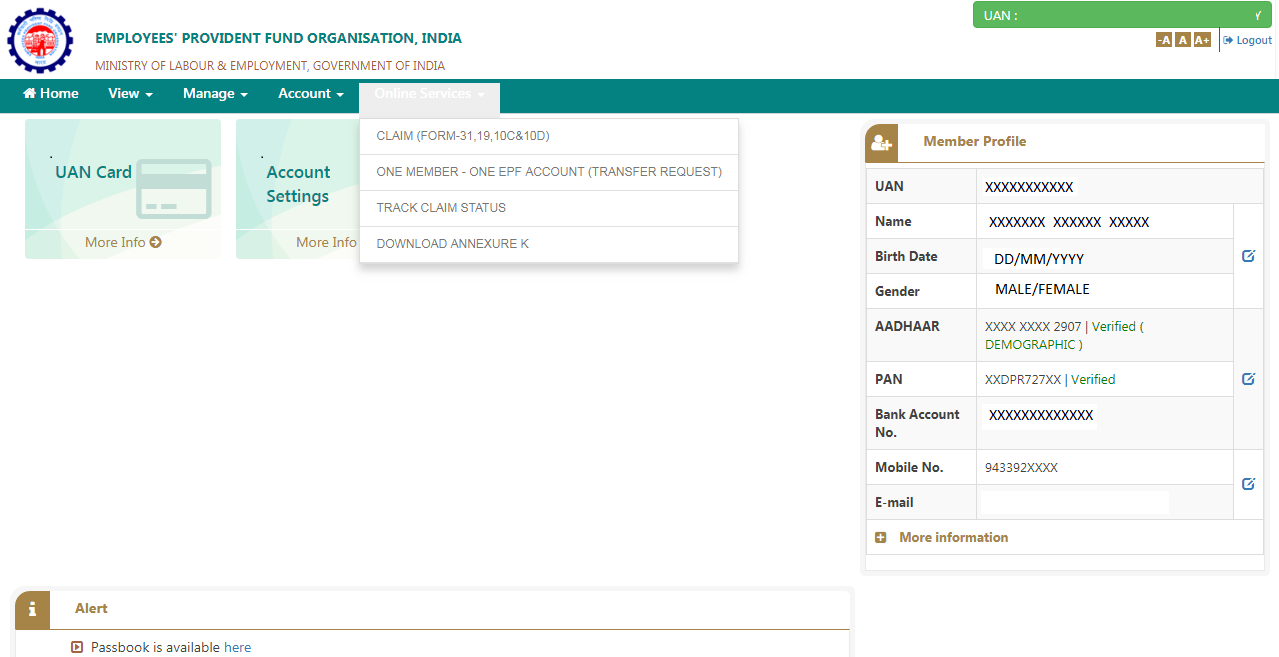Open CLAIM (FORM-31,19,10C&10D)
Image resolution: width=1279 pixels, height=657 pixels.
tap(463, 135)
